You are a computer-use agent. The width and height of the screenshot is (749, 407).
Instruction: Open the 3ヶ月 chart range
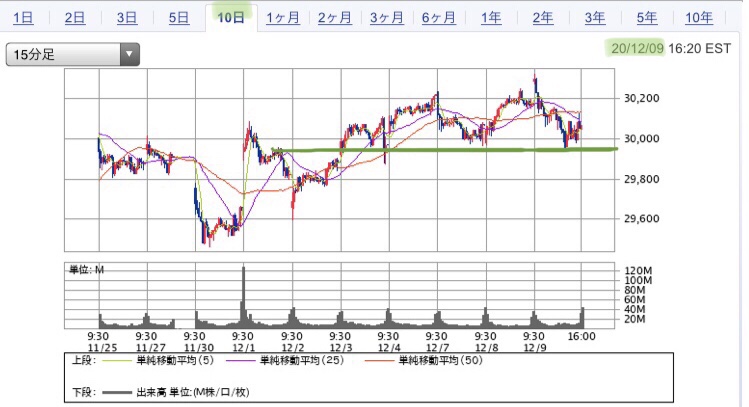(x=387, y=18)
